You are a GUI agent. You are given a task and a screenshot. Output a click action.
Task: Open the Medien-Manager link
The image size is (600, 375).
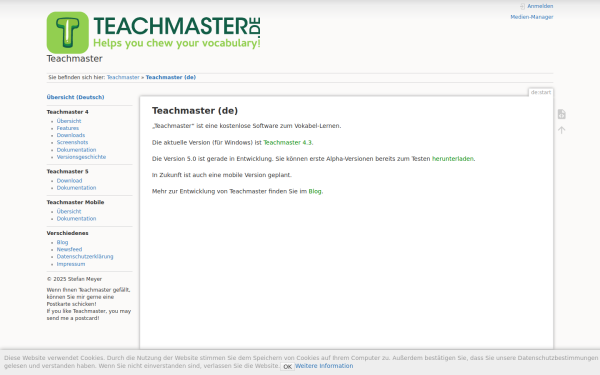(532, 17)
